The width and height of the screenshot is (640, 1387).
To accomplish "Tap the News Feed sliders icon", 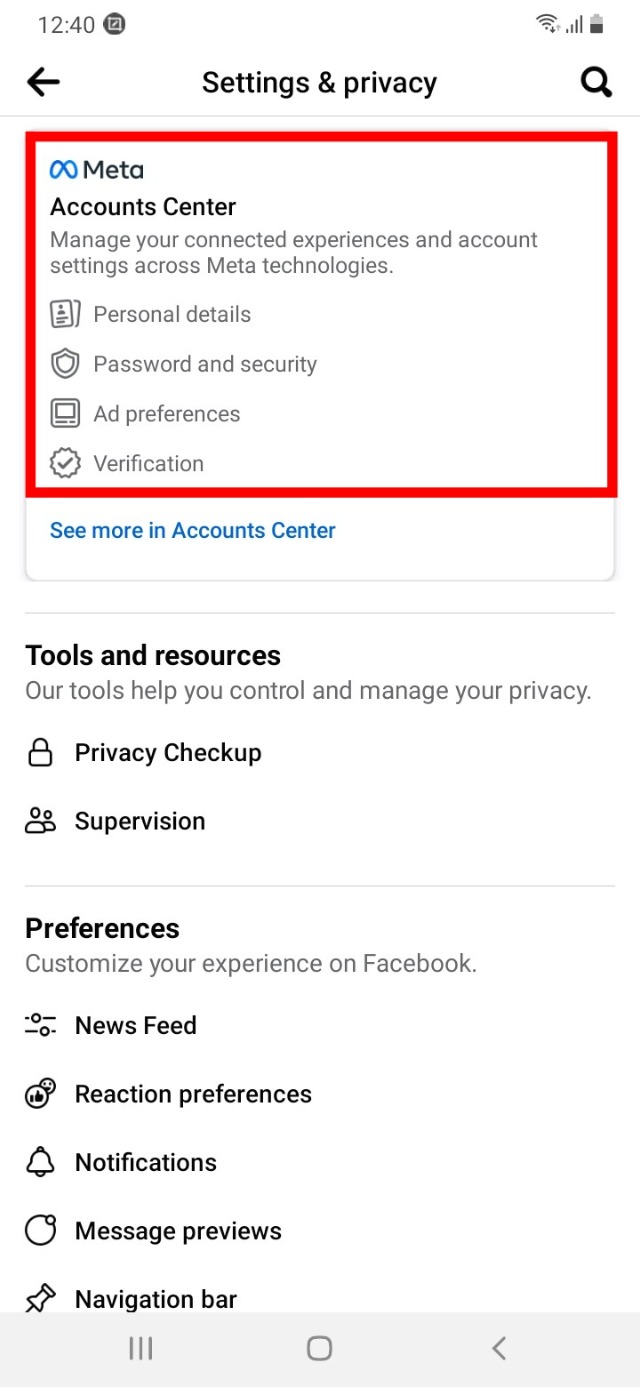I will pos(40,1025).
